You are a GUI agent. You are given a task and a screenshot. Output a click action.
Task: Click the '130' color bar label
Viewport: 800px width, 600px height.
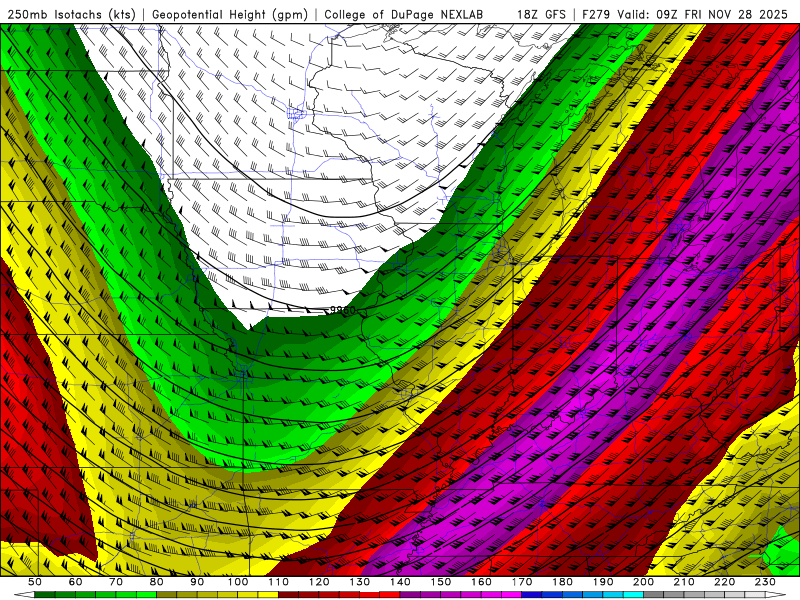point(360,582)
